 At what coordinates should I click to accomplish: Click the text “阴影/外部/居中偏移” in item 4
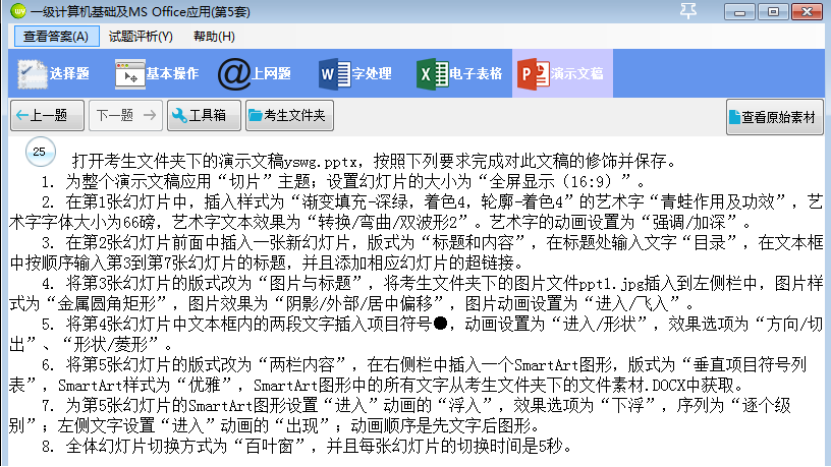[x=364, y=304]
